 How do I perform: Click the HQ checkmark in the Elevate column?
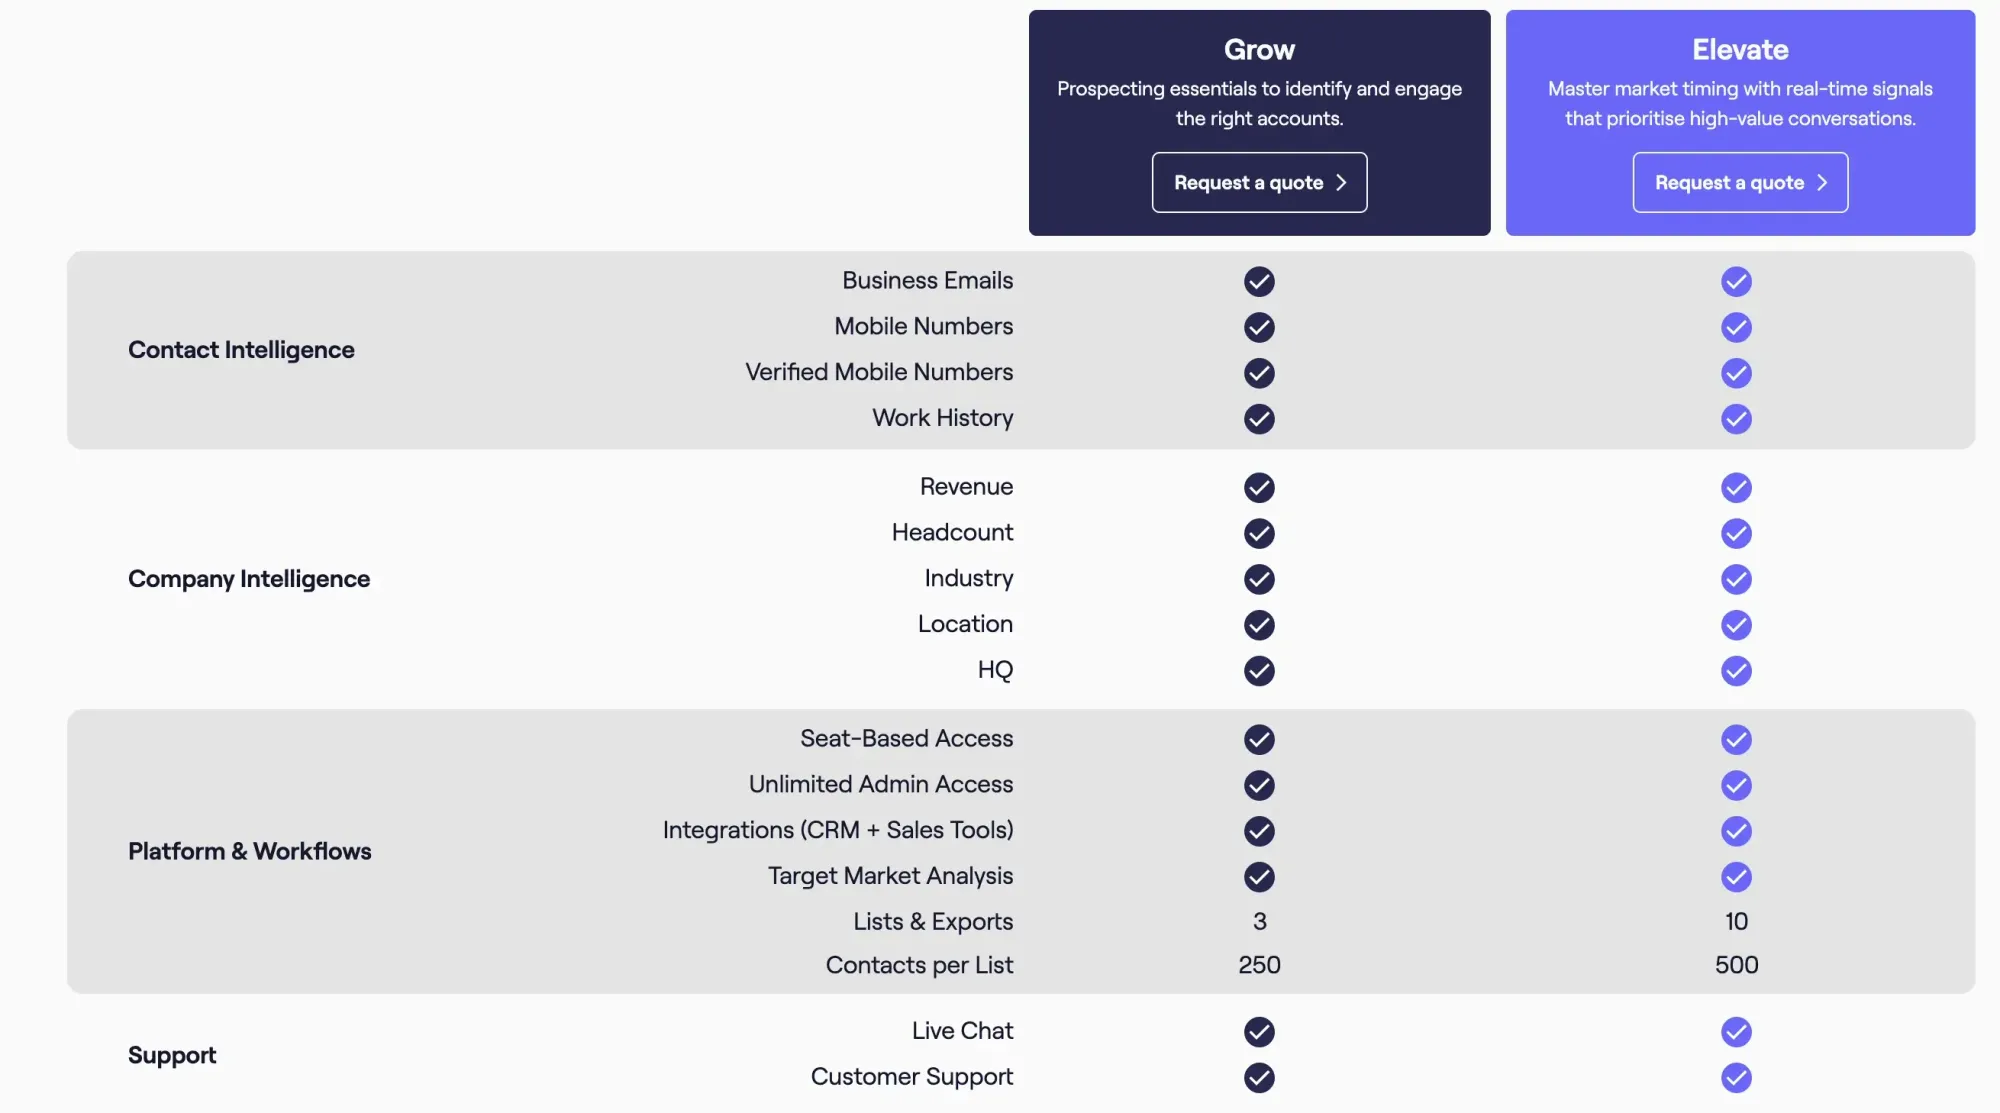[1737, 672]
